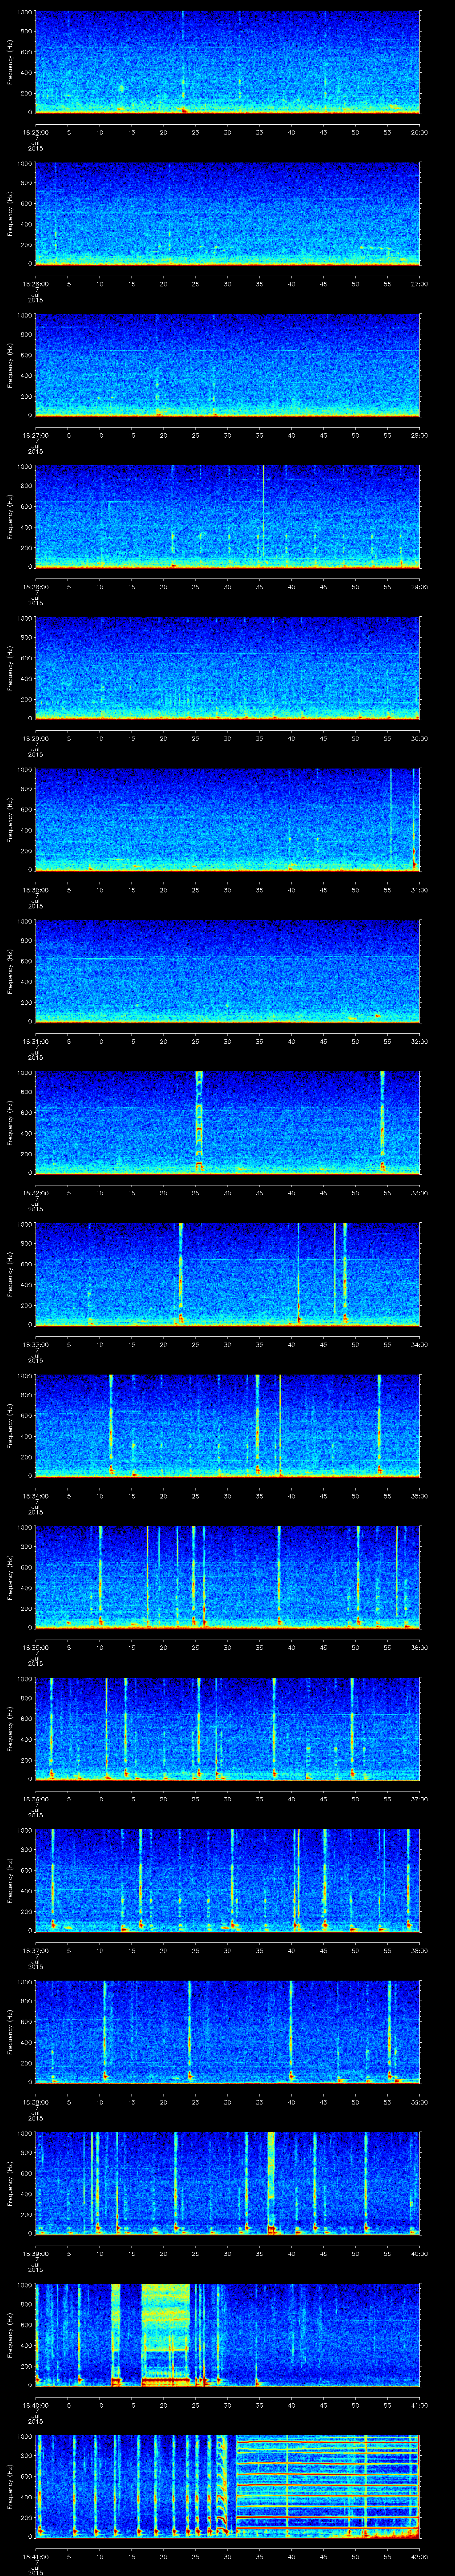Select the broadband burst near second 54 in the 18:32:00 spectrogram

383,1122
